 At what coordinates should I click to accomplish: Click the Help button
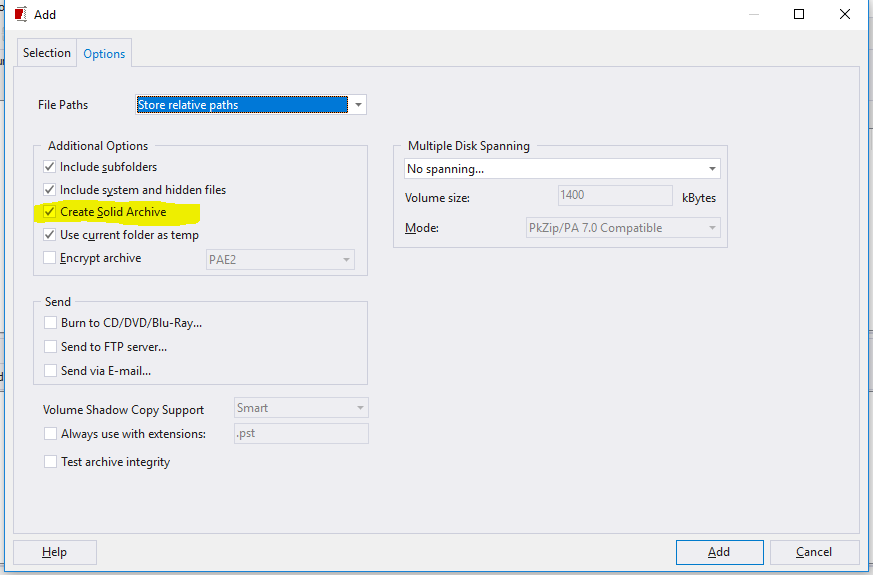point(55,552)
